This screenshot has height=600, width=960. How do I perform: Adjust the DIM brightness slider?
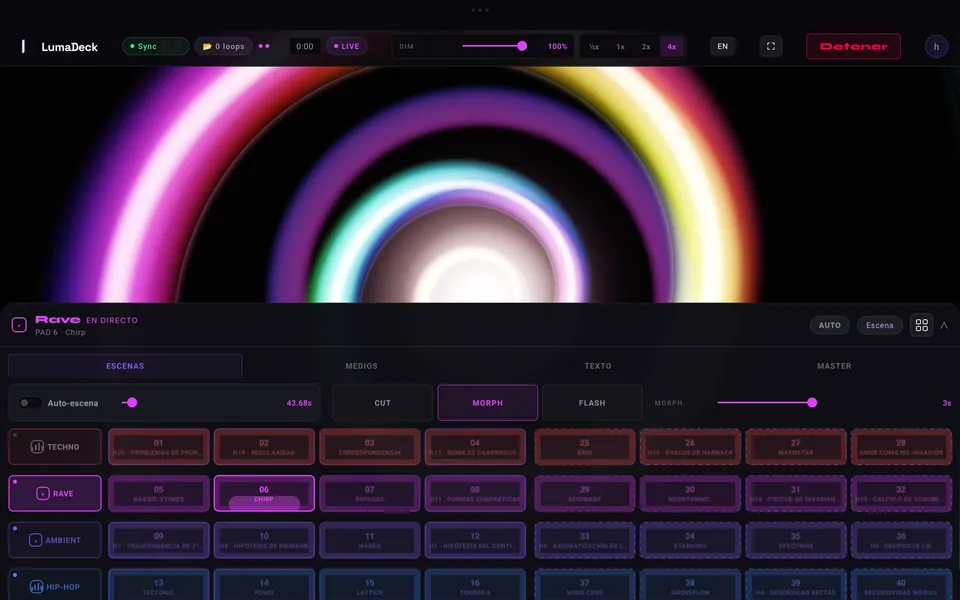(x=493, y=46)
